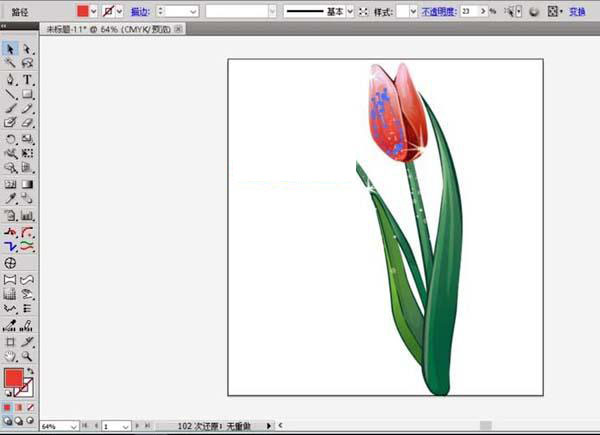Viewport: 600px width, 435px height.
Task: Open stroke weight dropdown
Action: (x=193, y=12)
